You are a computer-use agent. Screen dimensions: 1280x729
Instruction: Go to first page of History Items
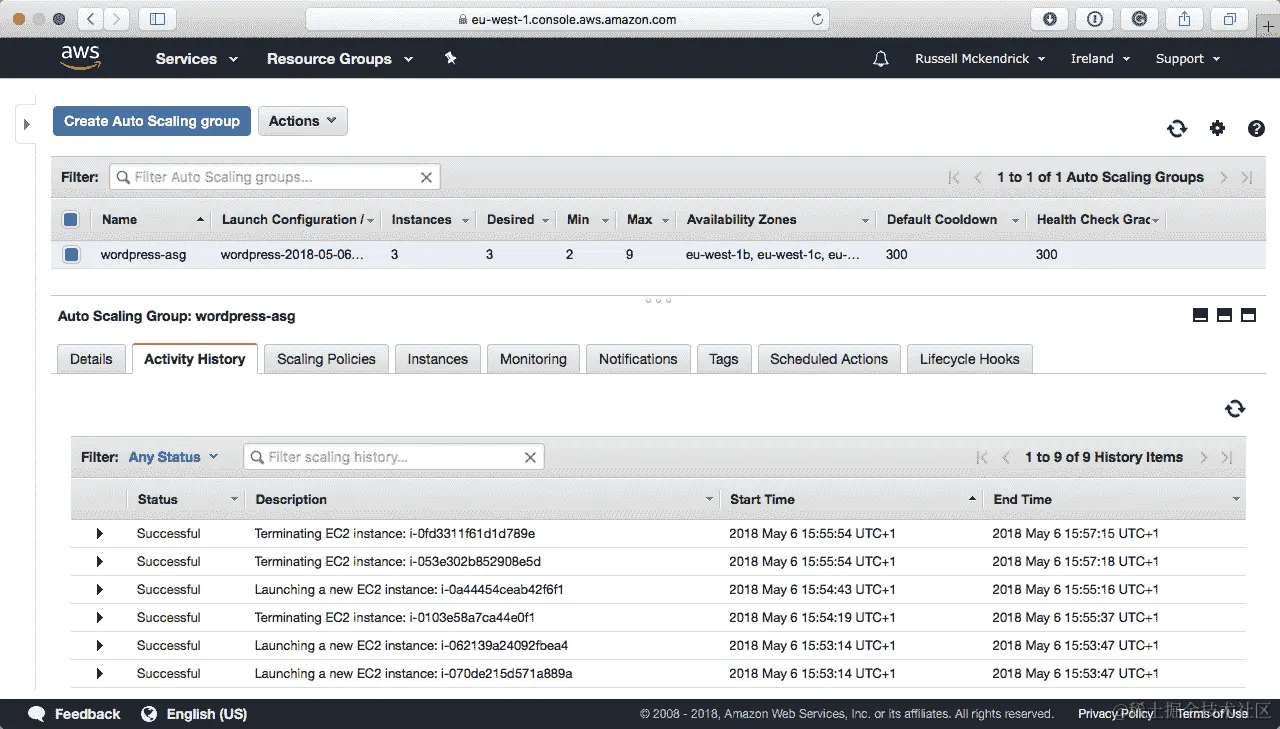click(x=982, y=457)
